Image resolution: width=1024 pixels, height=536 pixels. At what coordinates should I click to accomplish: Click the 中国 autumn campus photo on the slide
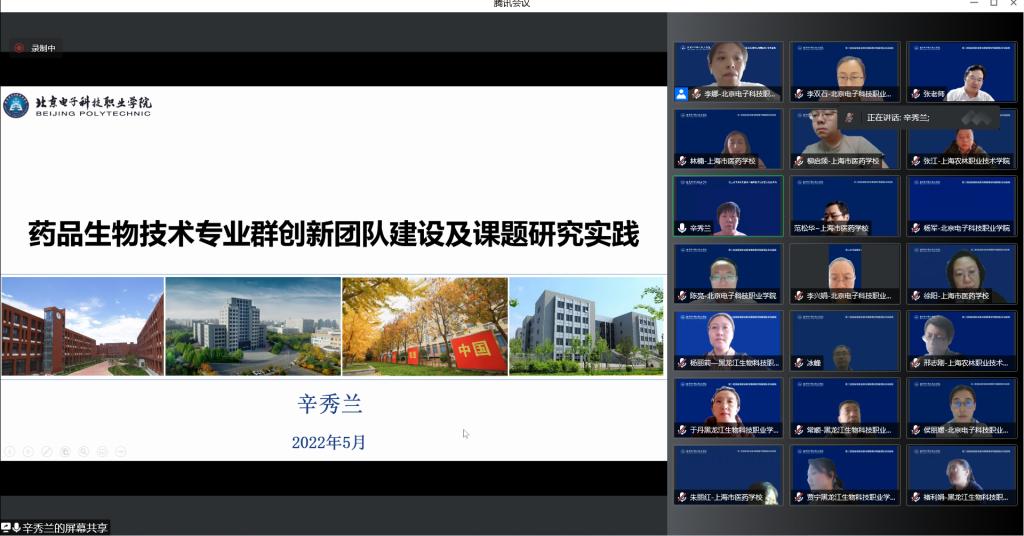click(x=424, y=326)
